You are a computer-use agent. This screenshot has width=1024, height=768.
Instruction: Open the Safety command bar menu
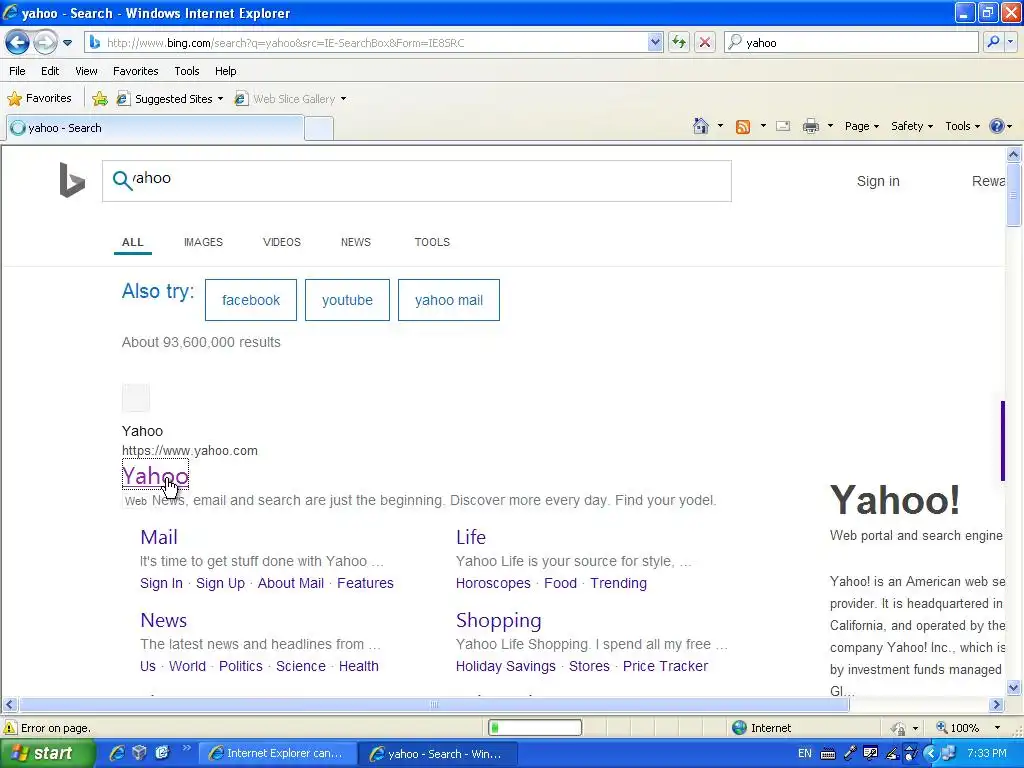point(912,126)
